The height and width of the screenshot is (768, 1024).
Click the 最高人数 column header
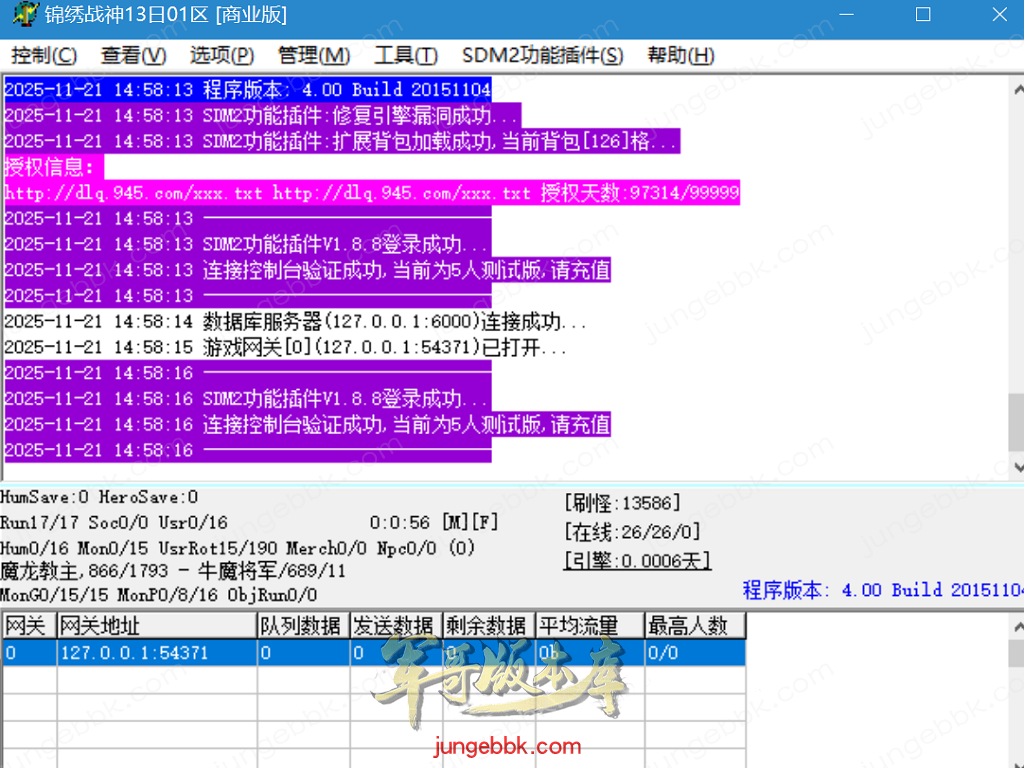[x=693, y=626]
